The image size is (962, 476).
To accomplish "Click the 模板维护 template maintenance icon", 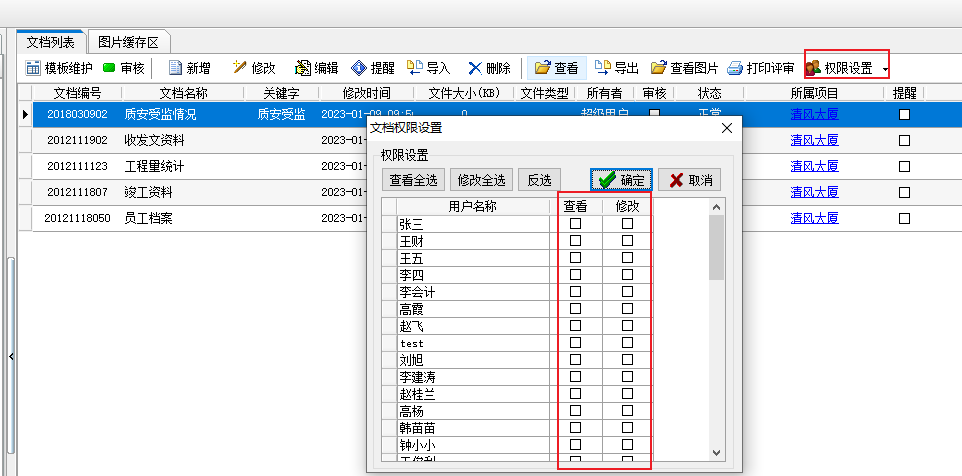I will [33, 68].
